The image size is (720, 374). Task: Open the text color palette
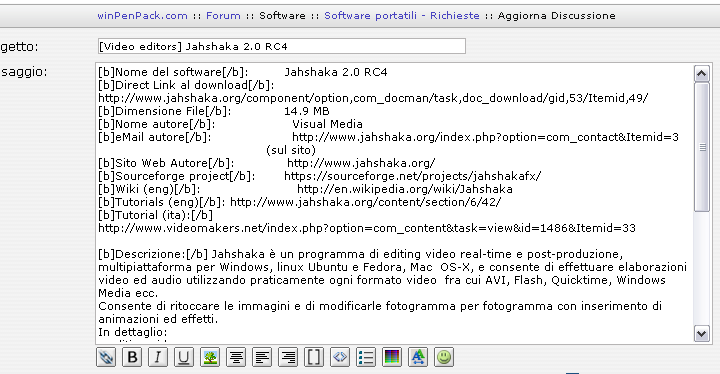[392, 357]
